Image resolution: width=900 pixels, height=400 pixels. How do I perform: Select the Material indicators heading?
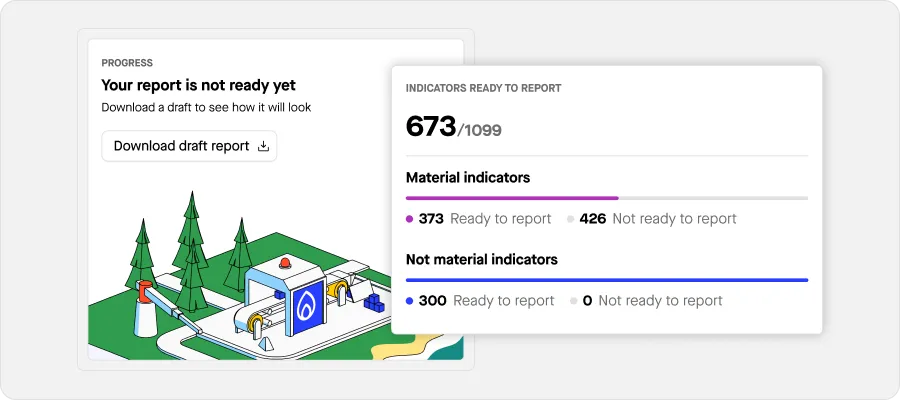[x=468, y=177]
